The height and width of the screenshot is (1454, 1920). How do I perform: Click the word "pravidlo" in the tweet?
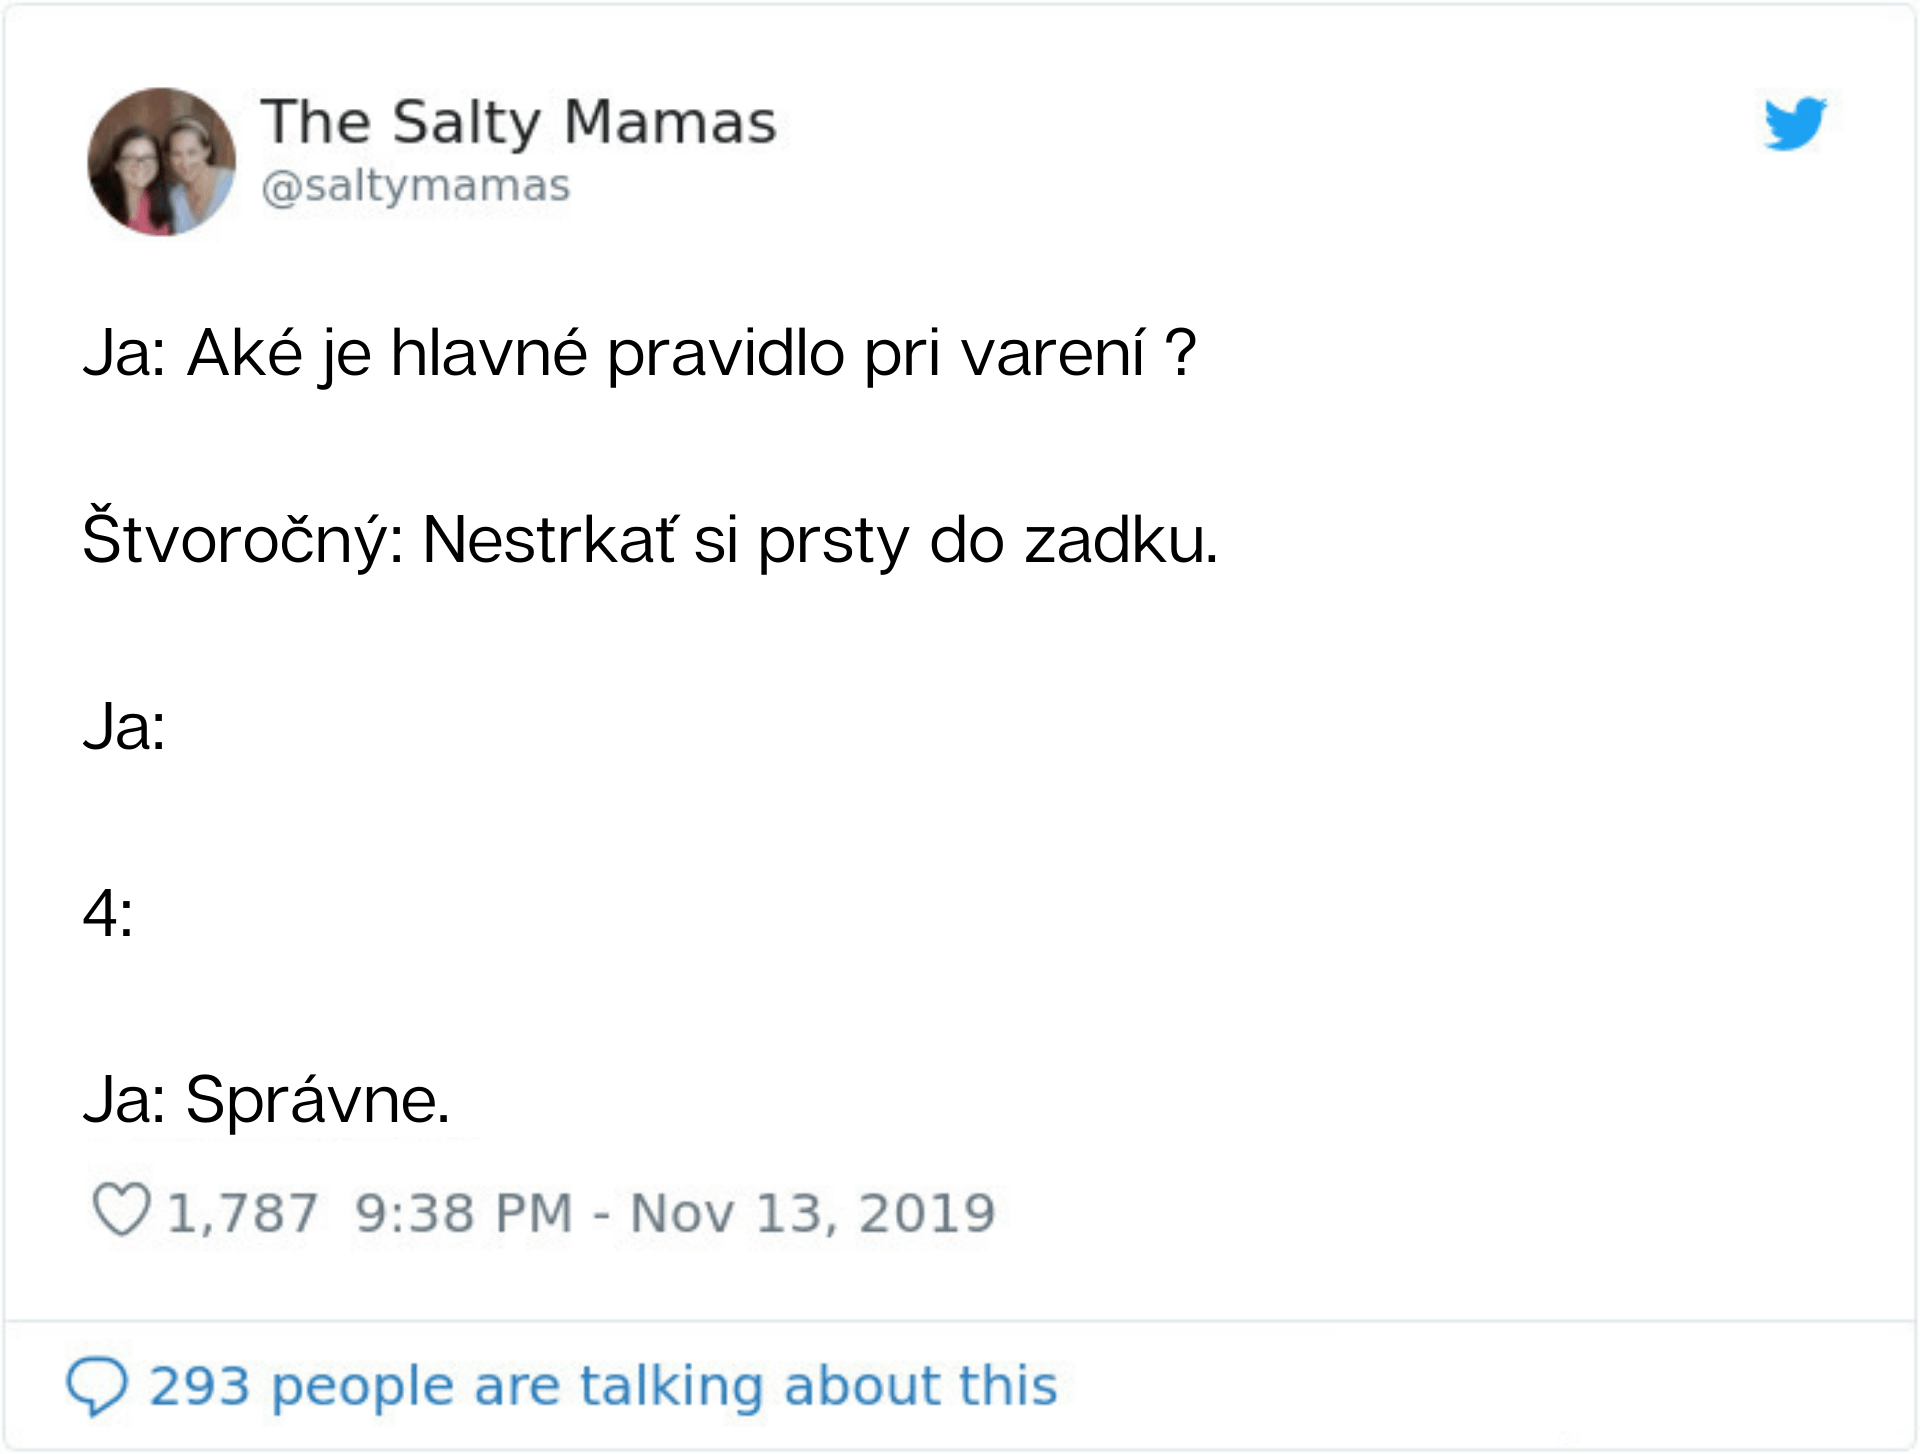[725, 353]
